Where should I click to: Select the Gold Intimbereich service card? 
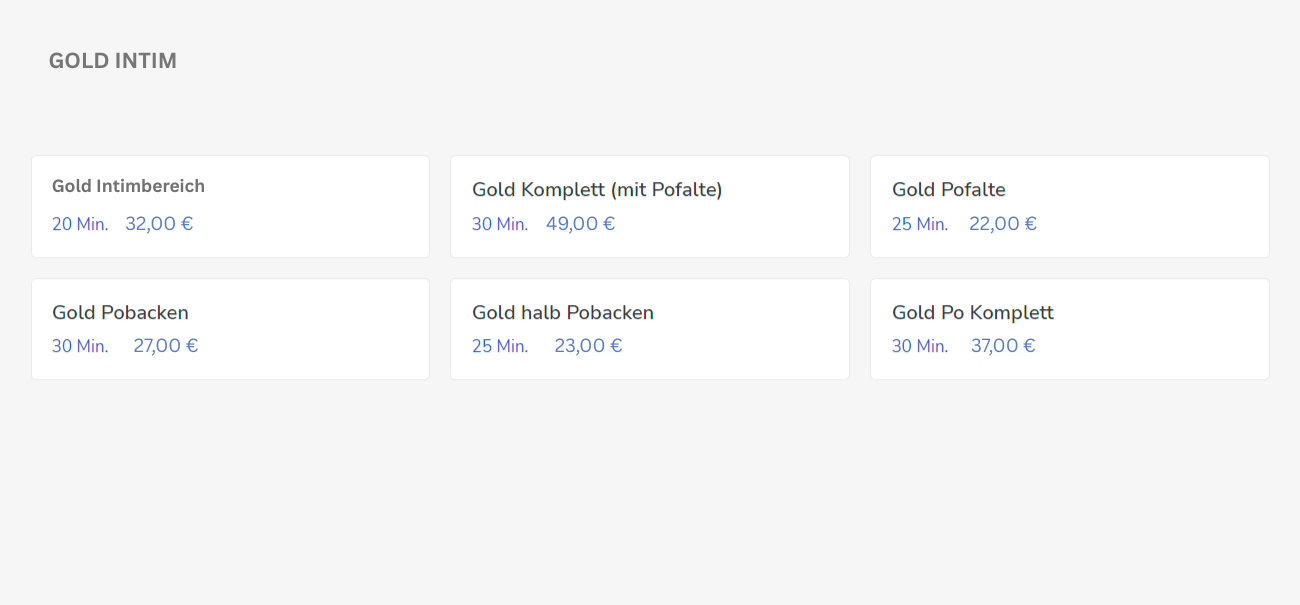coord(230,206)
